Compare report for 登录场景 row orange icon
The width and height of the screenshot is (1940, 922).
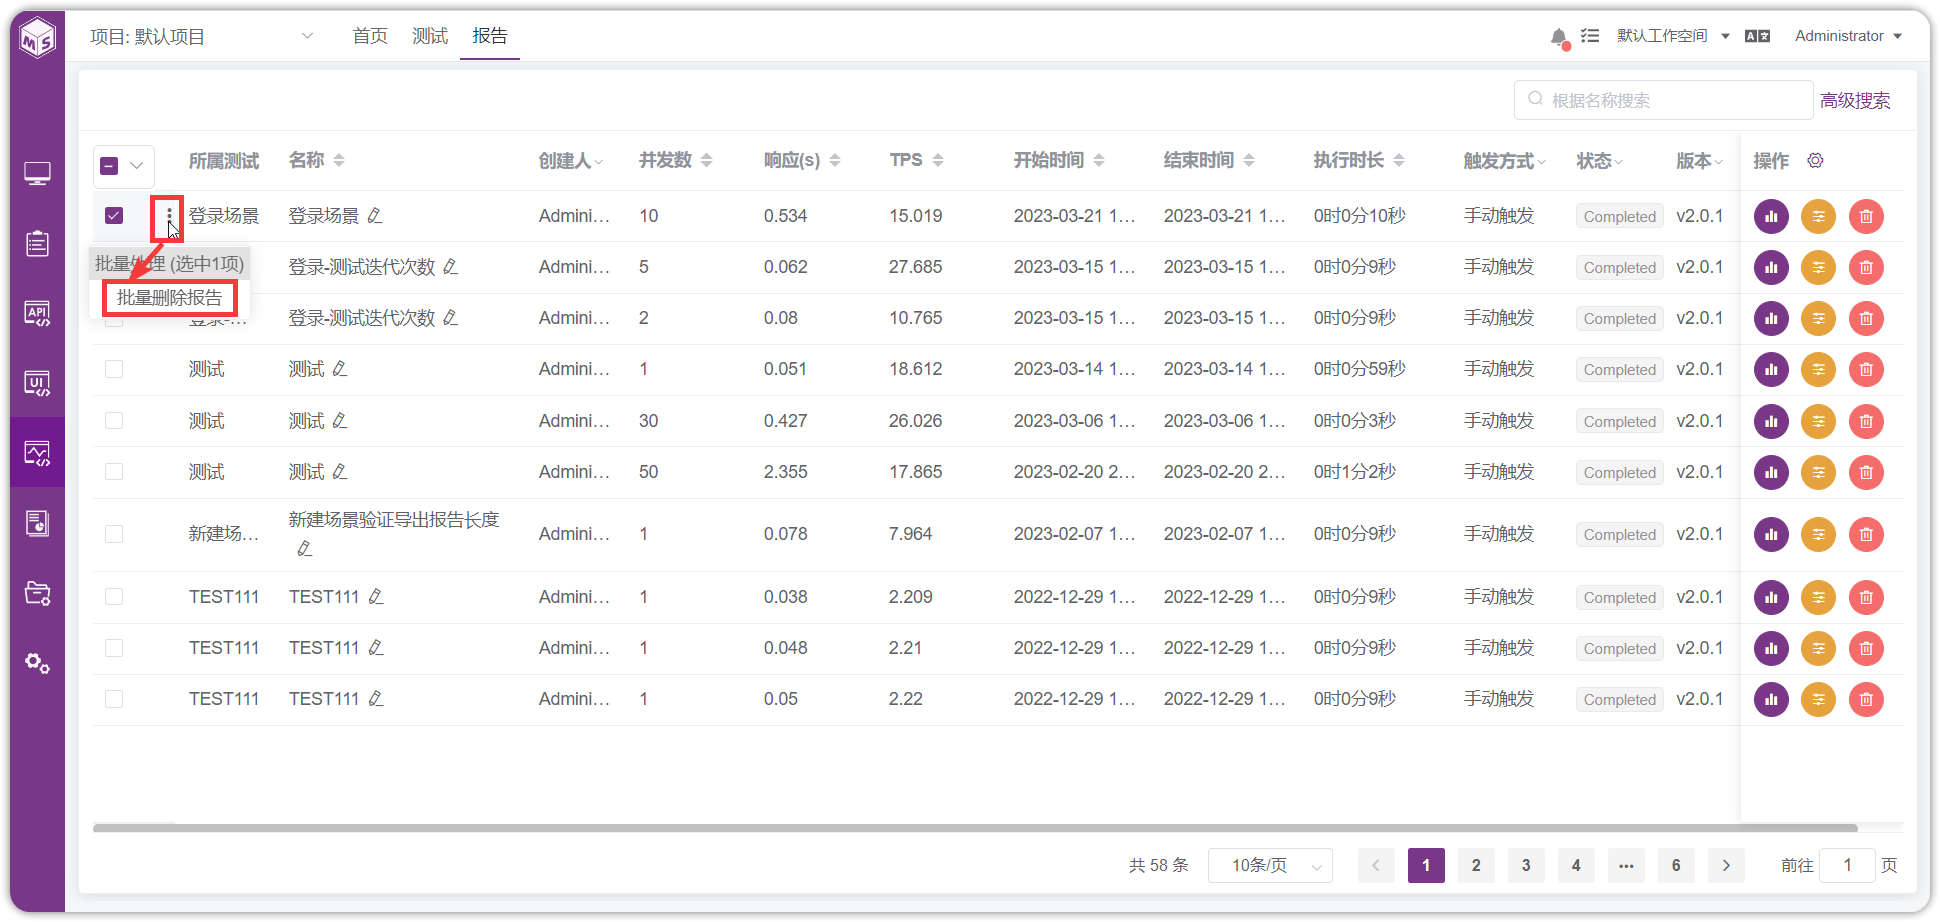(x=1819, y=216)
